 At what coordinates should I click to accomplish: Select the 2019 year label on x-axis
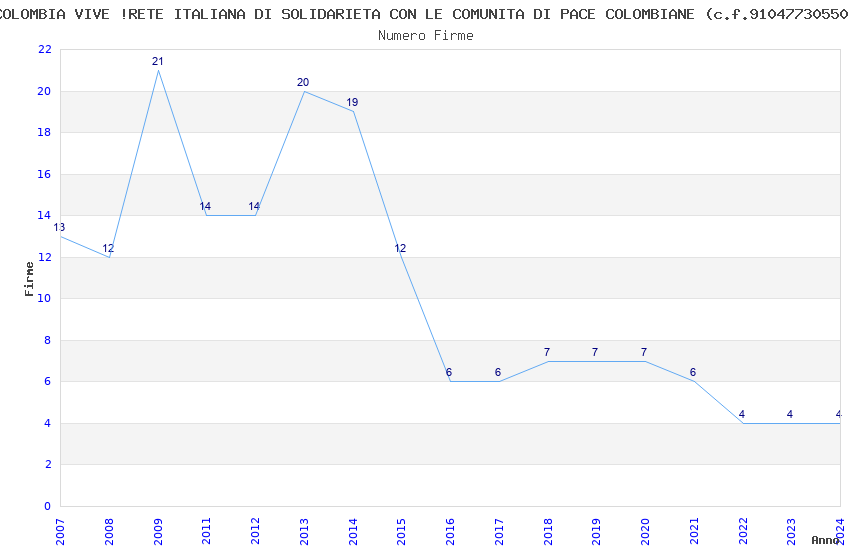click(x=596, y=531)
